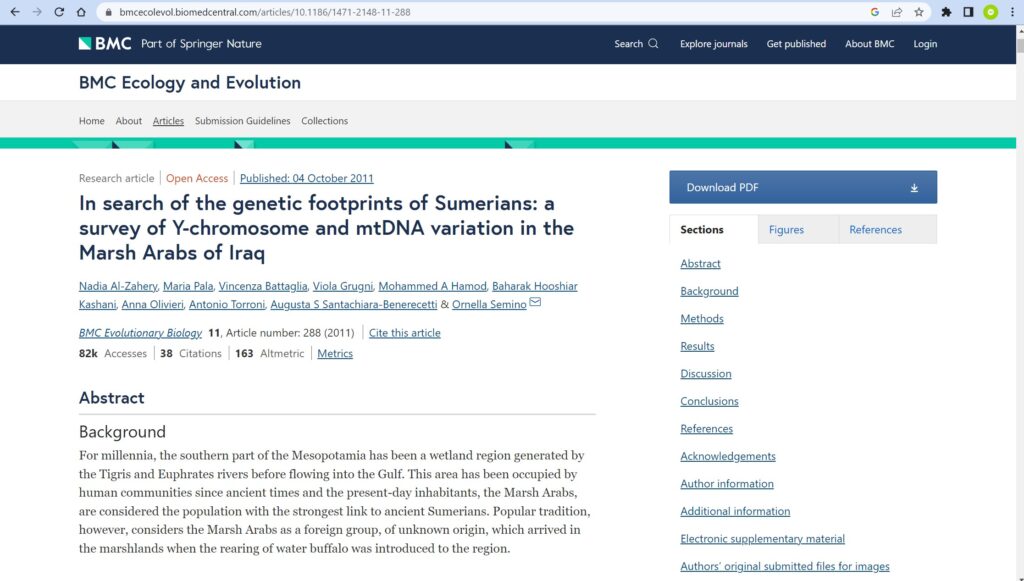1024x581 pixels.
Task: Open the Metrics link
Action: point(335,354)
